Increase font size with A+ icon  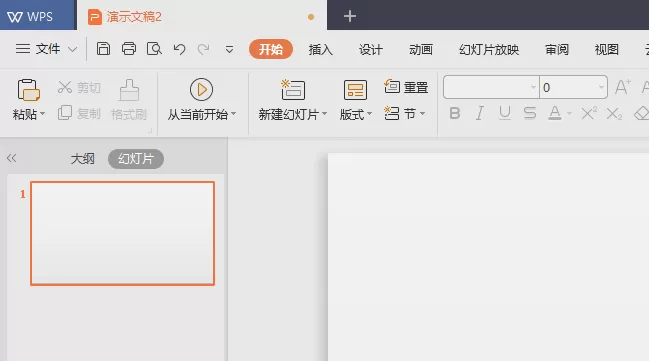pos(623,87)
